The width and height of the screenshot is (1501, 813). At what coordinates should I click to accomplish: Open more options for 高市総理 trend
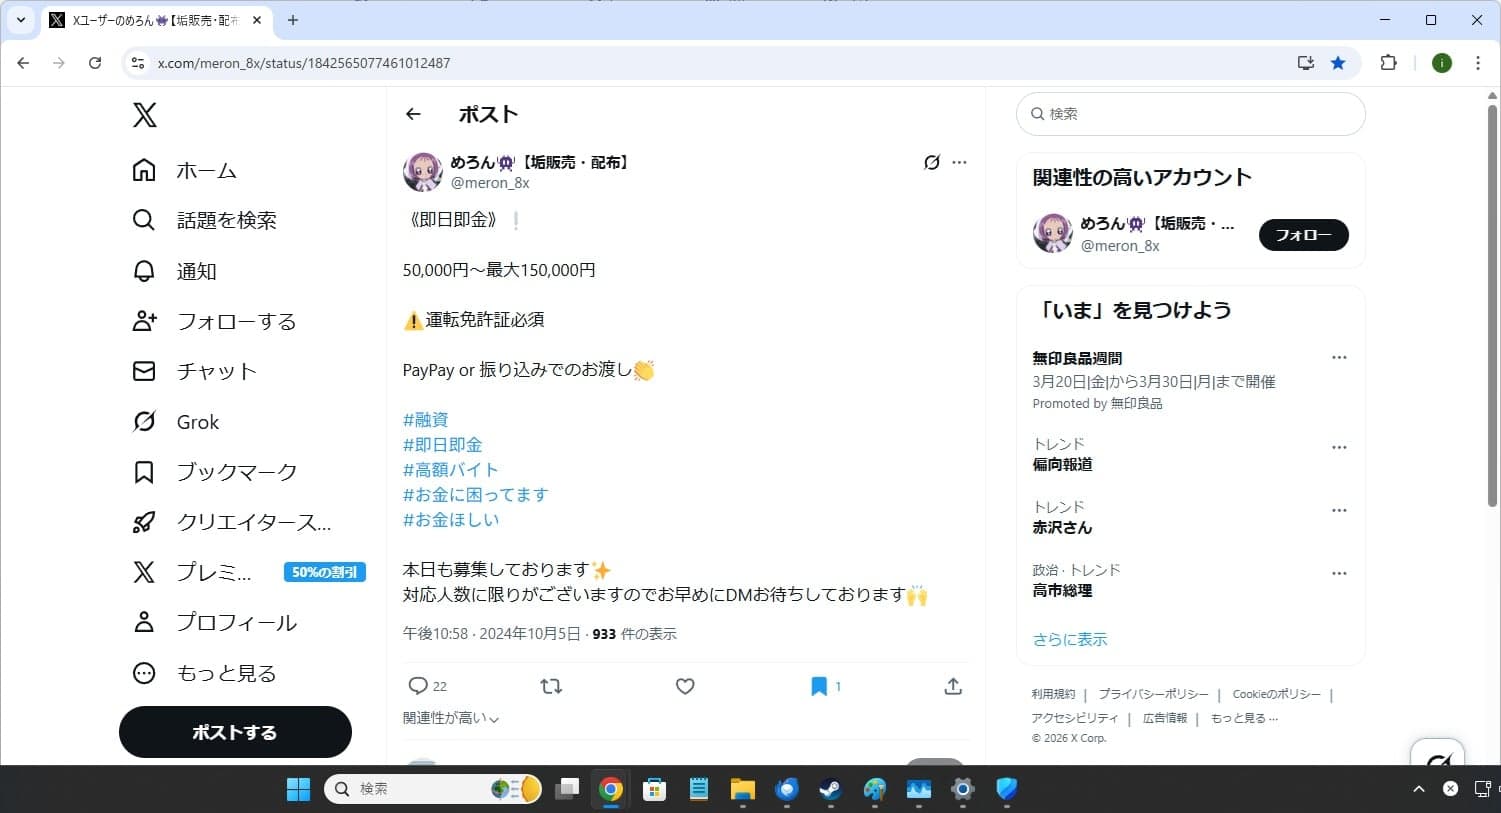point(1339,574)
